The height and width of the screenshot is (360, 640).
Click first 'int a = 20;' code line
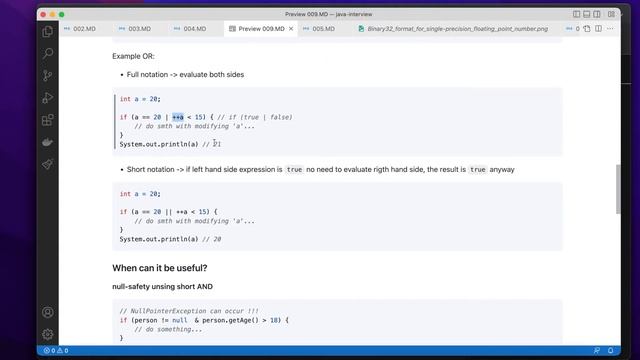coord(140,99)
